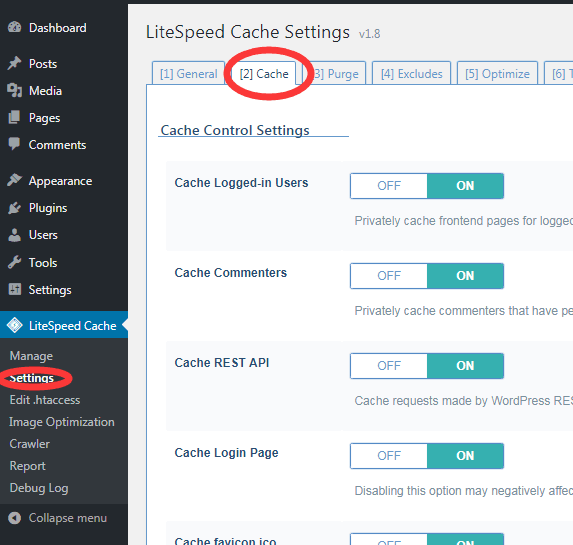Click the Cache Logged-in Users label
573x545 pixels.
241,182
